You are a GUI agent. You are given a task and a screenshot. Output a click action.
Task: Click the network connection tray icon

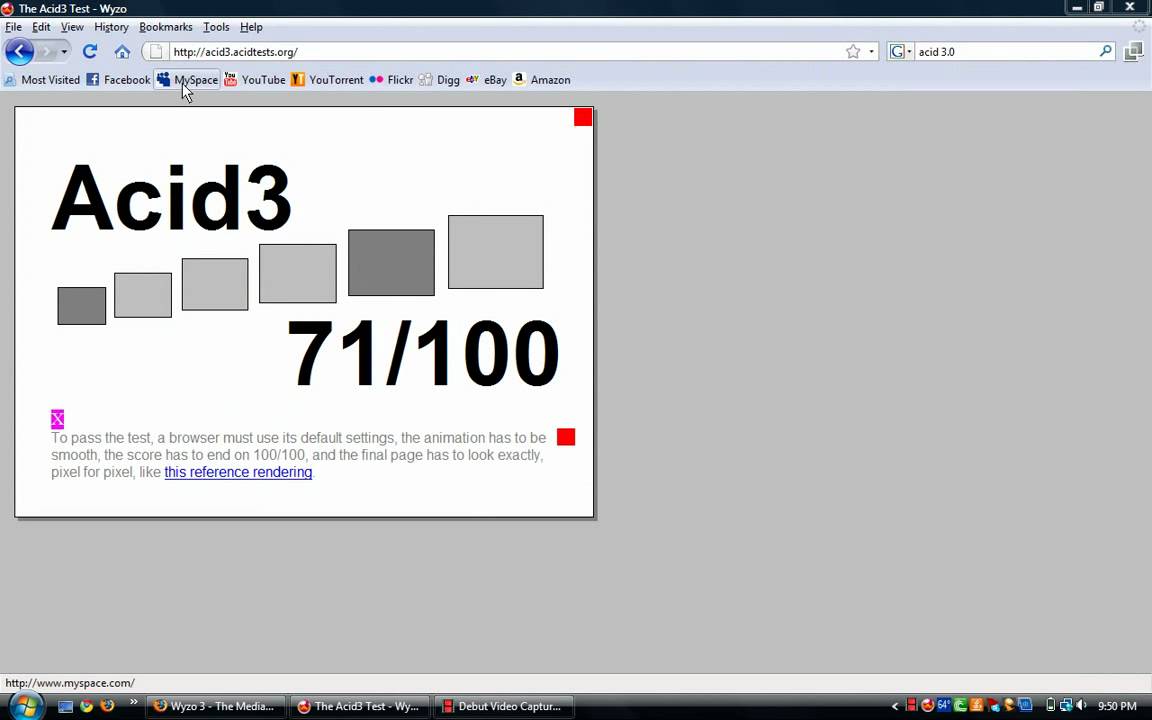pyautogui.click(x=1067, y=705)
